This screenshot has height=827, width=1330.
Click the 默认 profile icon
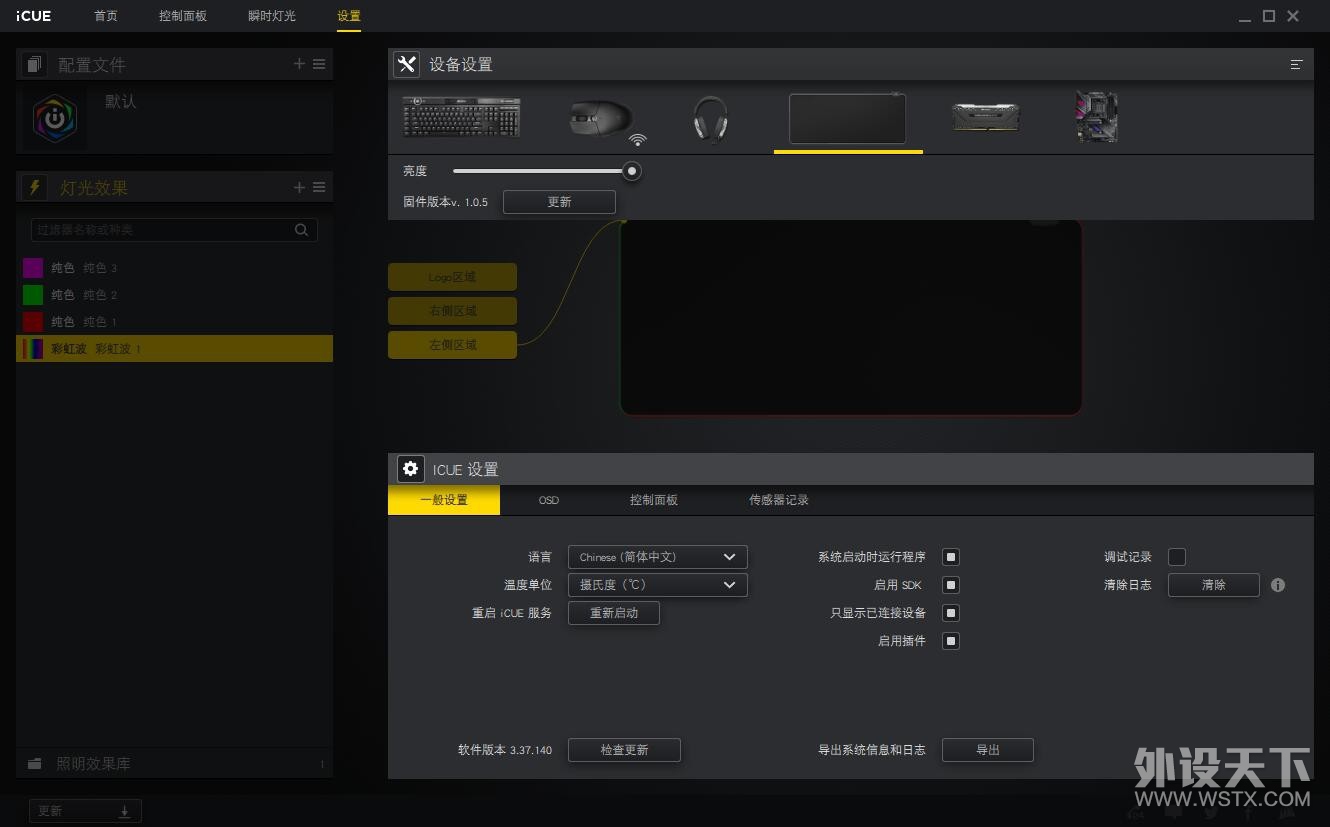pyautogui.click(x=54, y=118)
